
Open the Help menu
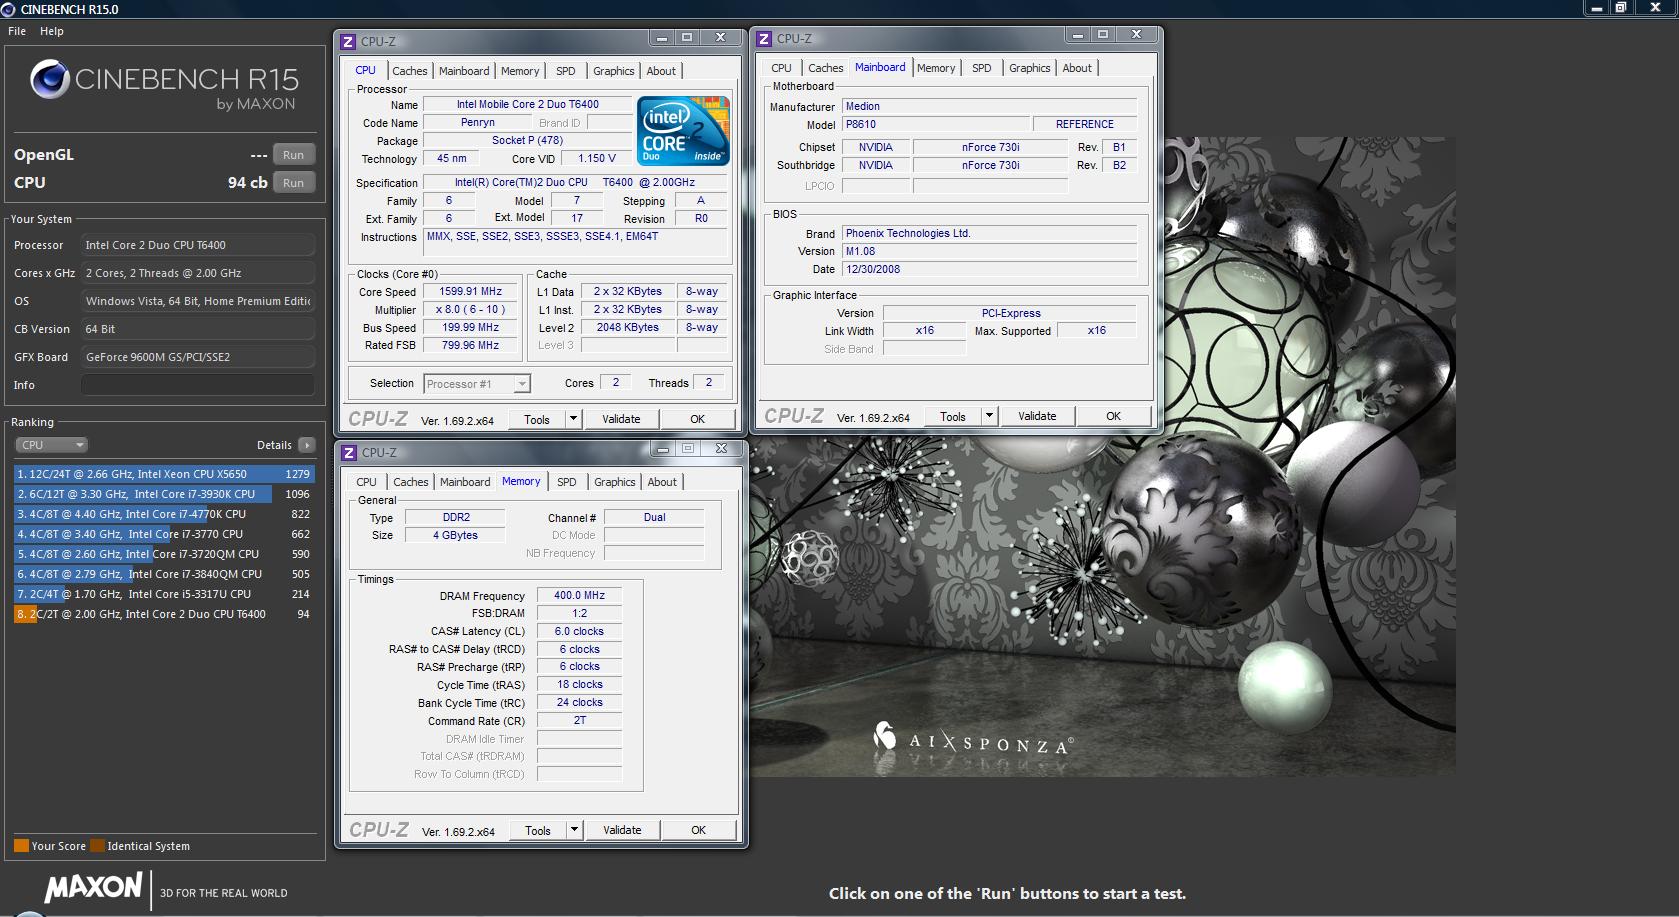(52, 31)
